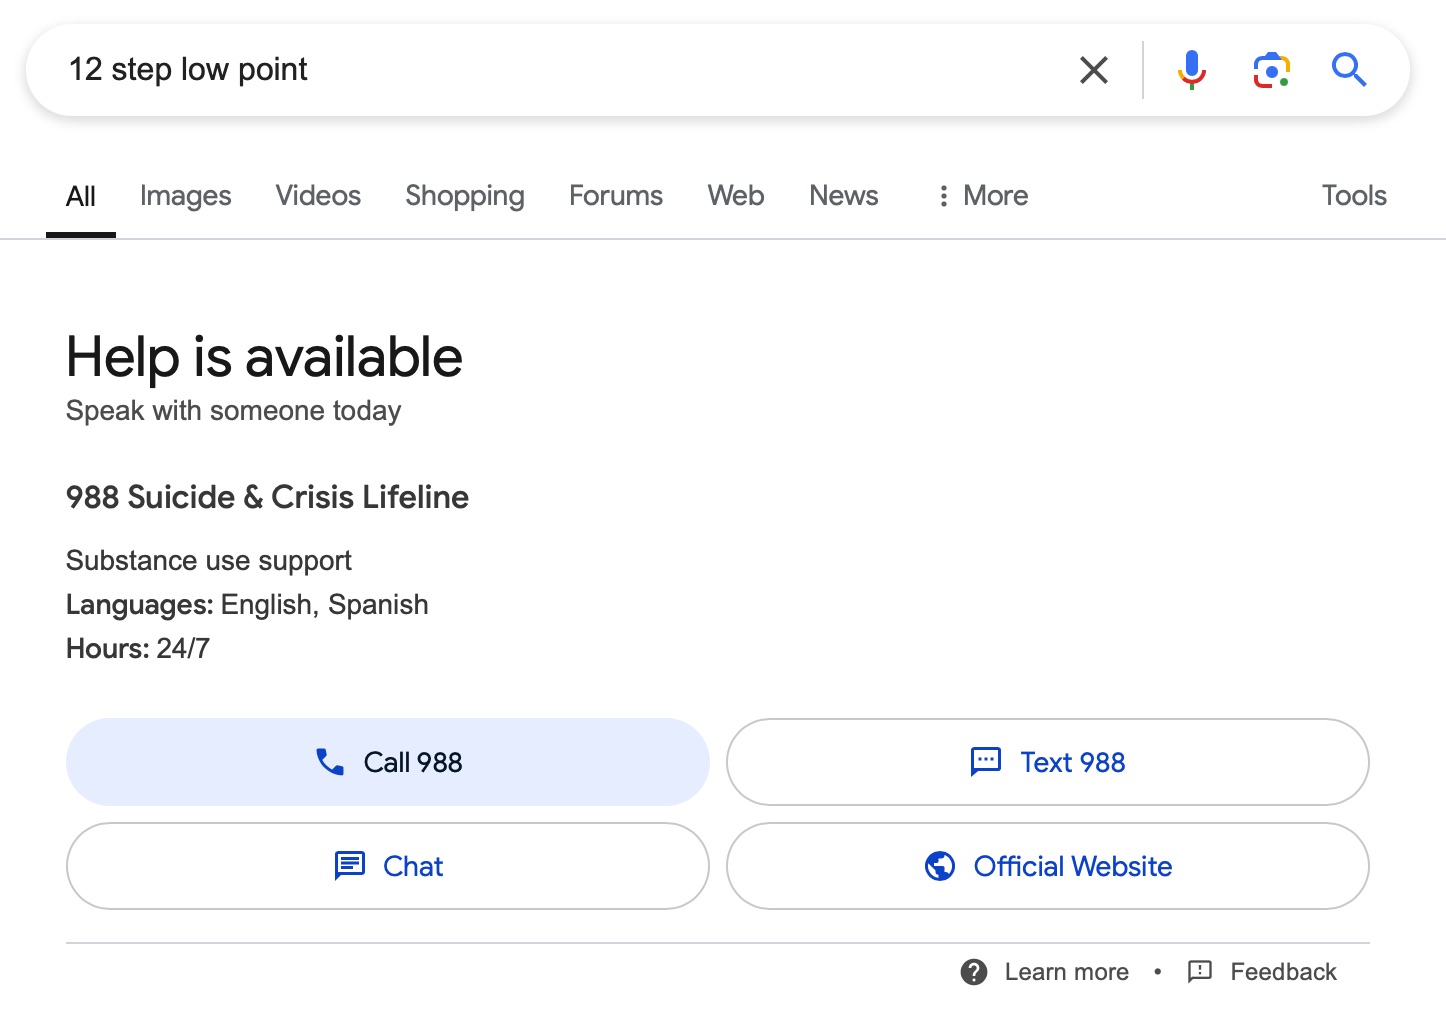Open the News tab
The image size is (1446, 1022).
844,196
